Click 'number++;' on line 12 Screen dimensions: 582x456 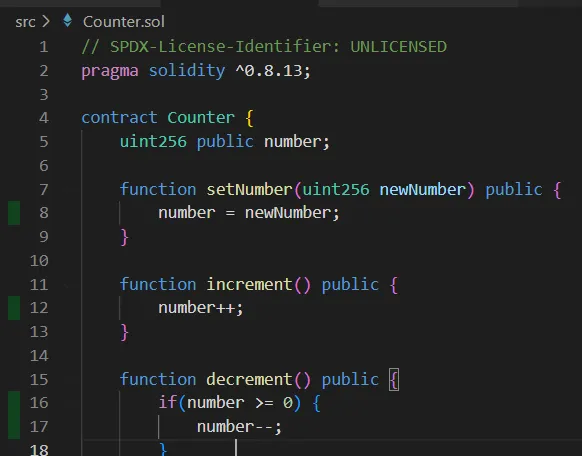(x=200, y=308)
